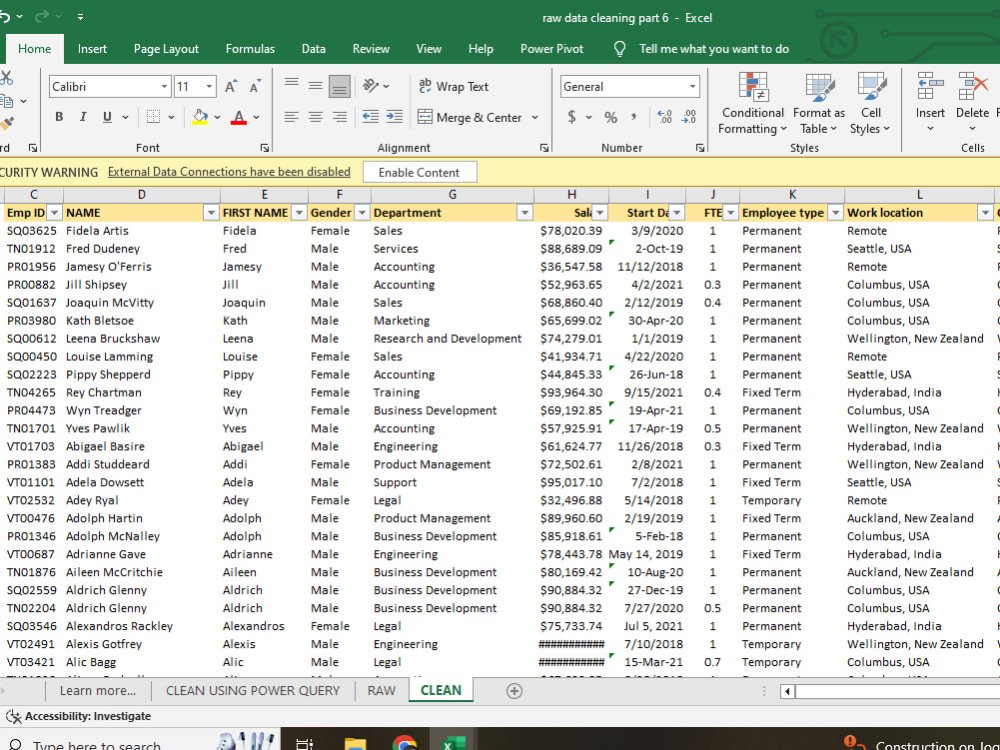
Task: Align text left
Action: (x=291, y=117)
